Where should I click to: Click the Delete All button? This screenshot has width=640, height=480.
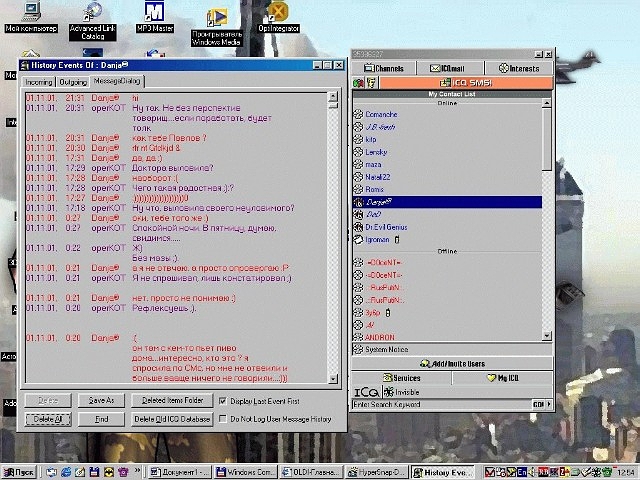[x=48, y=419]
